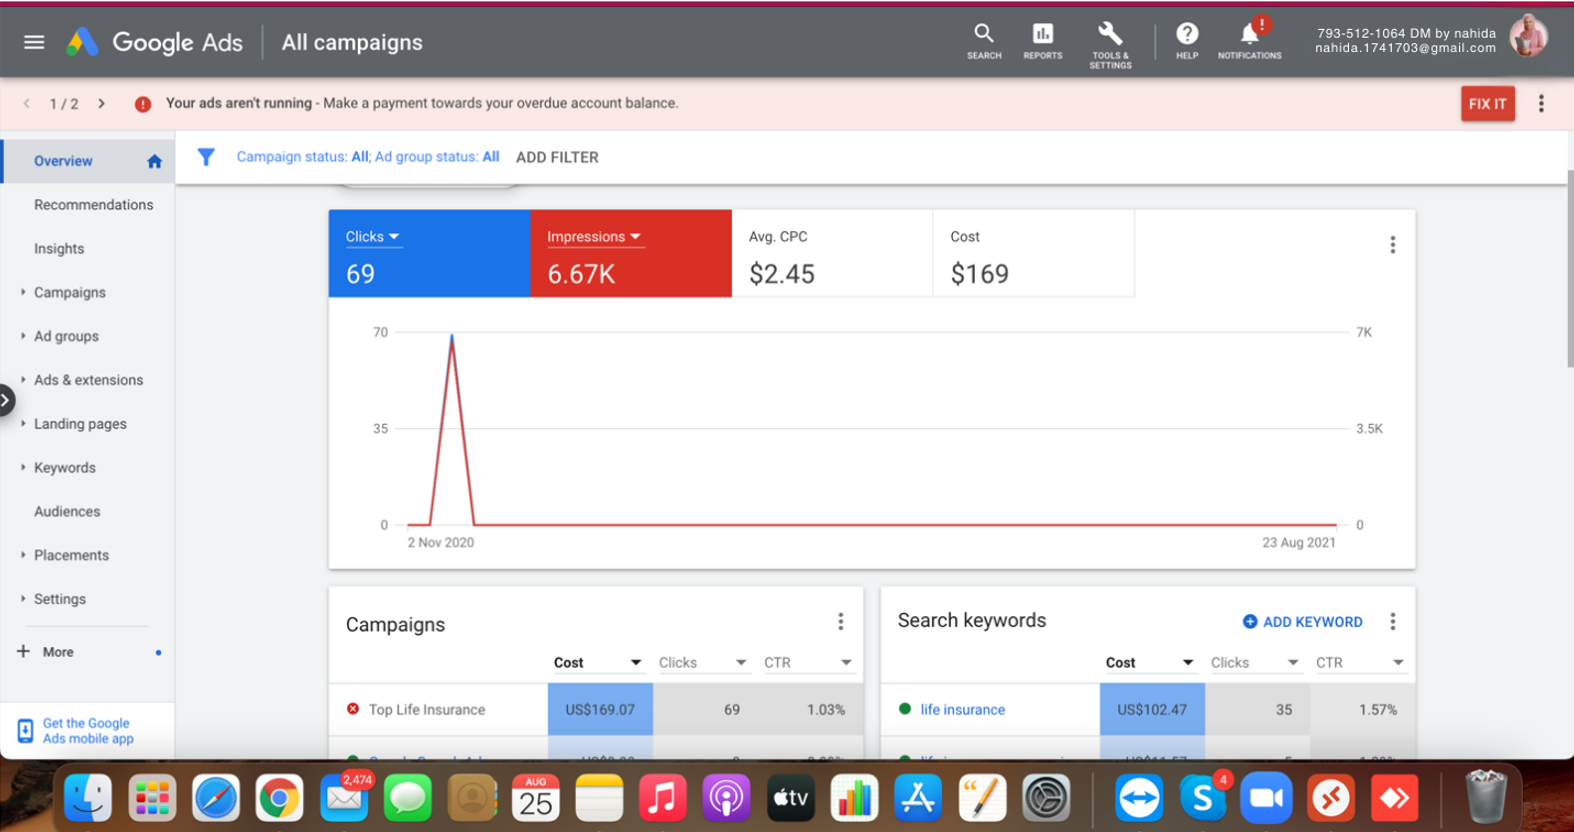Image resolution: width=1574 pixels, height=832 pixels.
Task: Open the hamburger main menu
Action: [x=34, y=42]
